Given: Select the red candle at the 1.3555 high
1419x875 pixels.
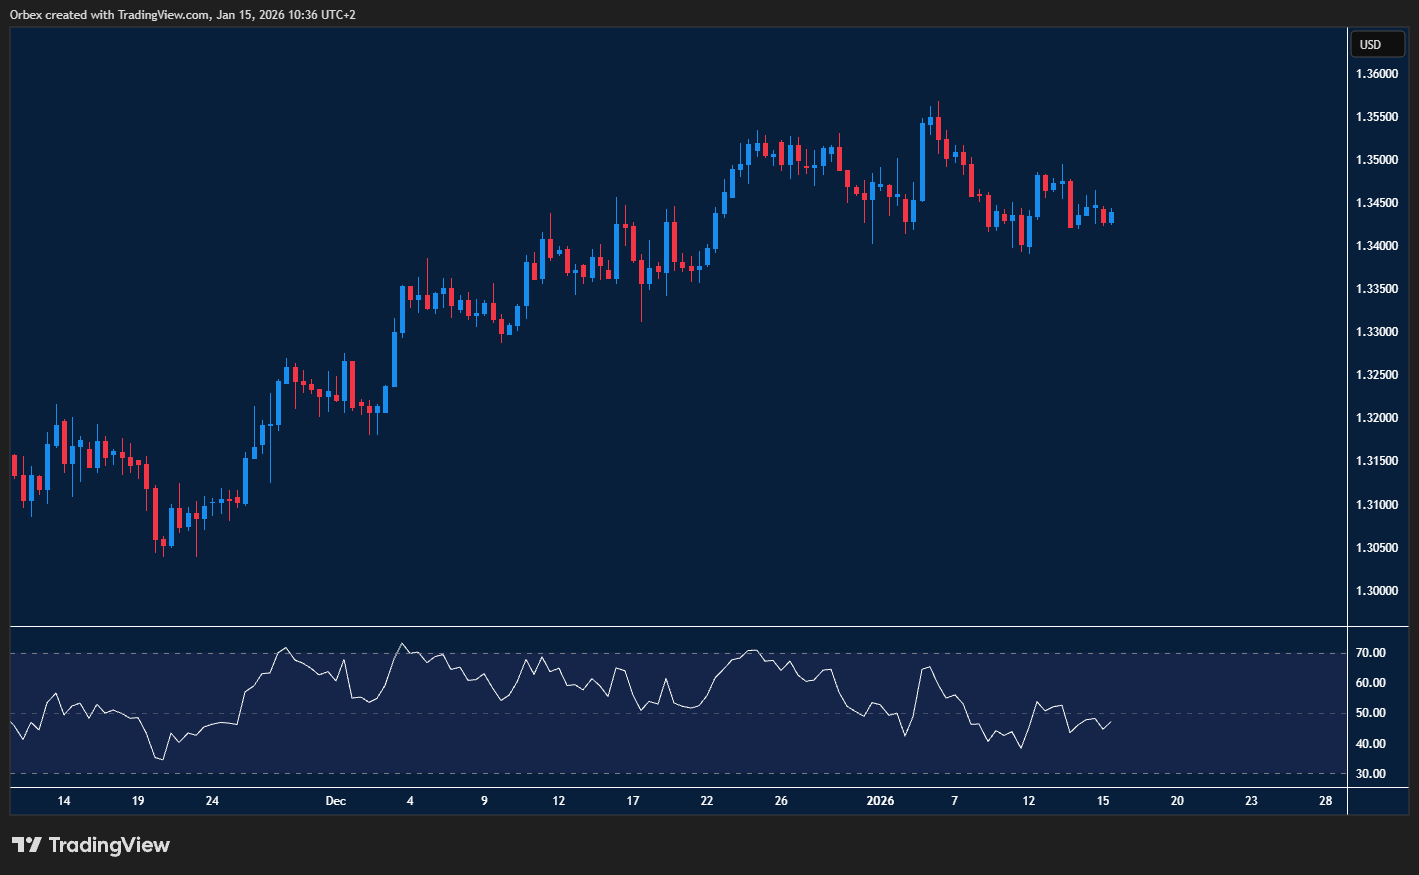Looking at the screenshot, I should [938, 130].
